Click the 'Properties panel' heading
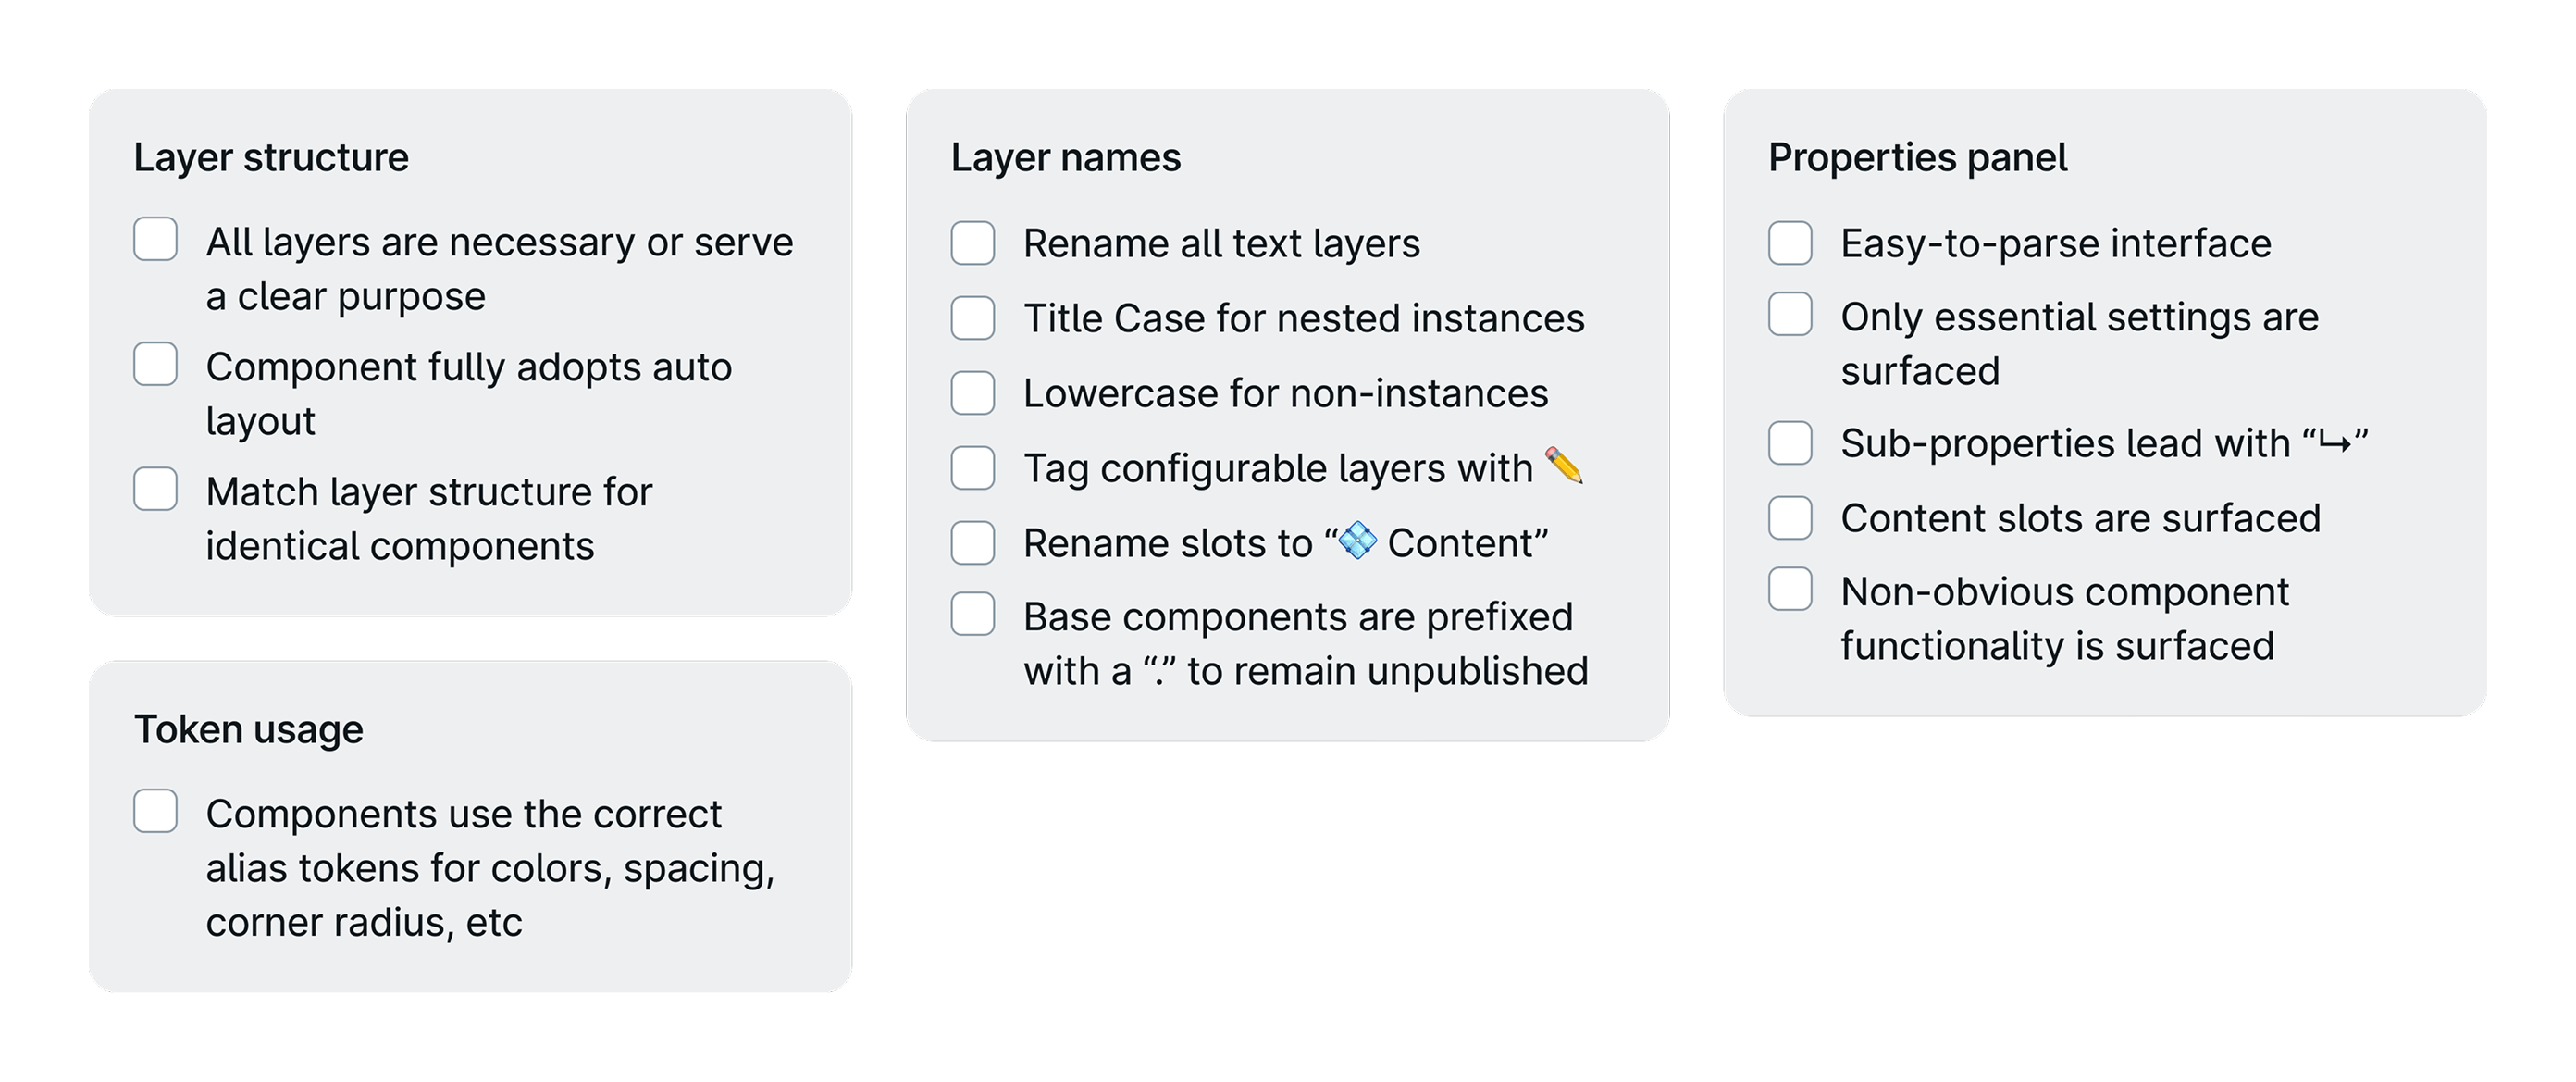Screen dimensions: 2576x1082 [x=1917, y=158]
